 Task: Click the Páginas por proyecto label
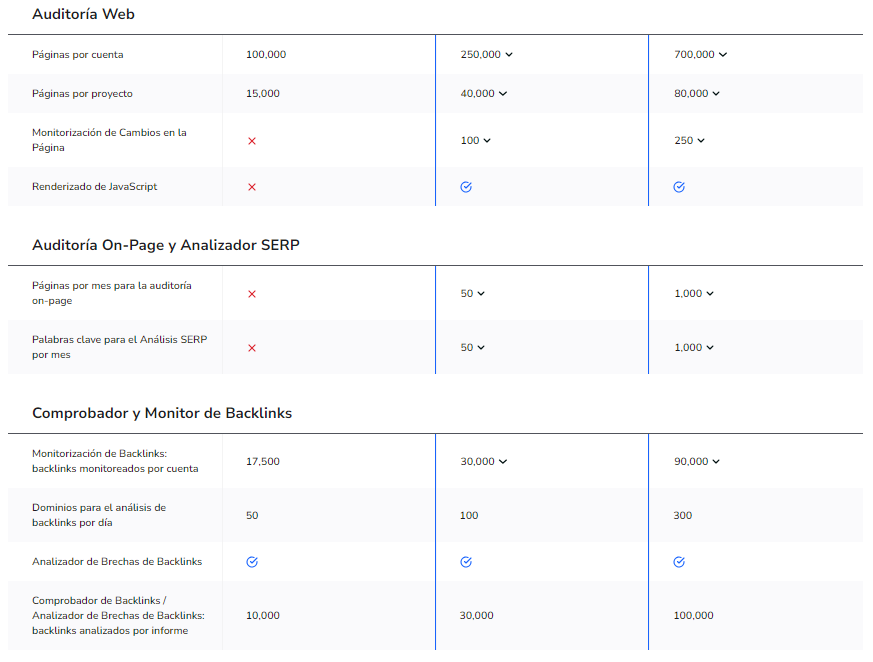(82, 94)
